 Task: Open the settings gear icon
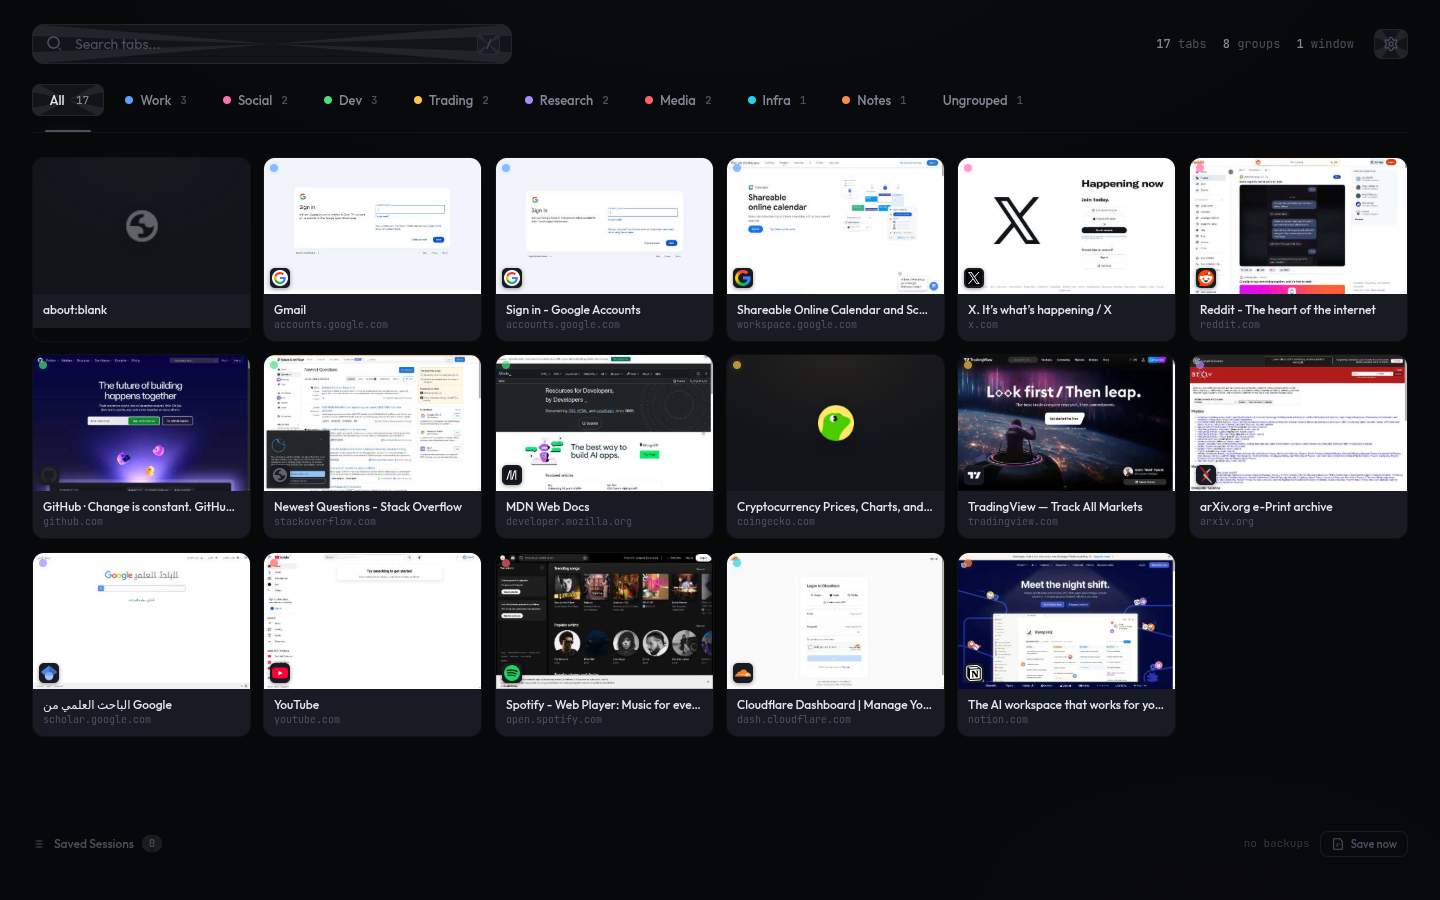click(1390, 44)
